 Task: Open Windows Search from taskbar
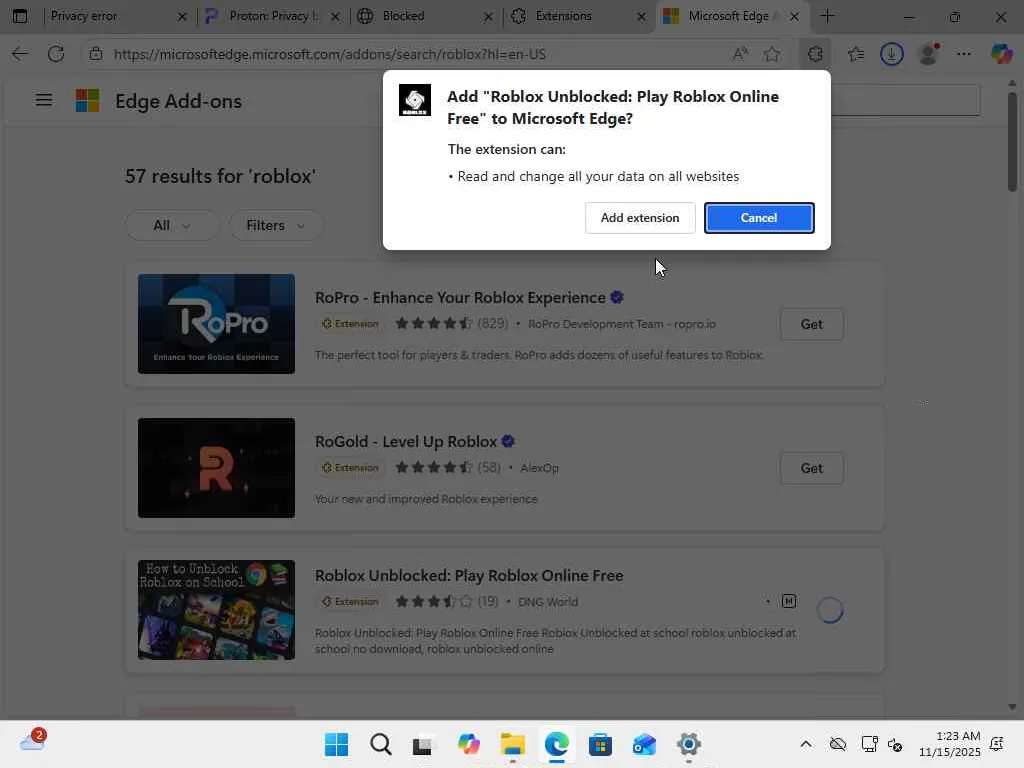click(380, 744)
